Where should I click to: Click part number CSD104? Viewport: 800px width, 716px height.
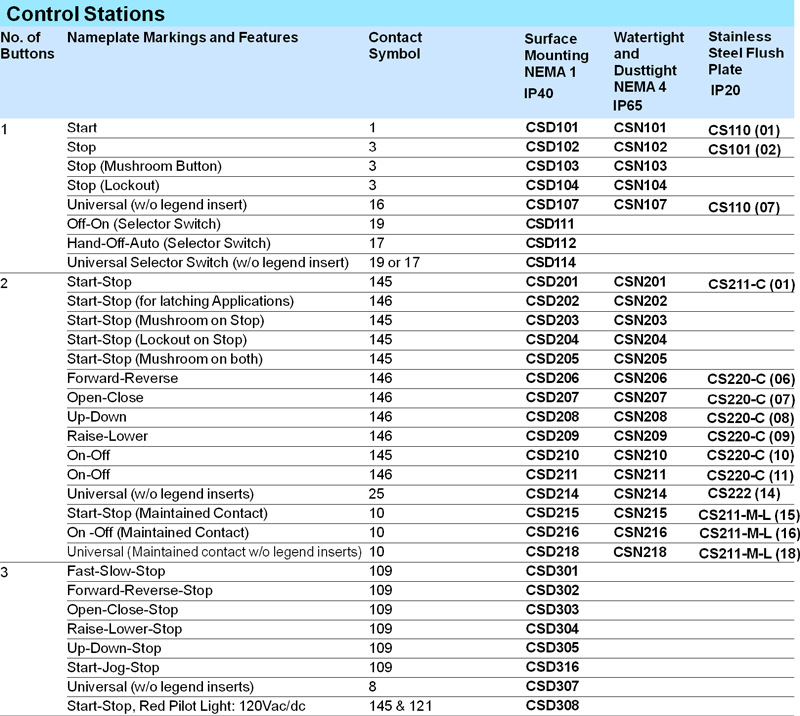[x=552, y=185]
